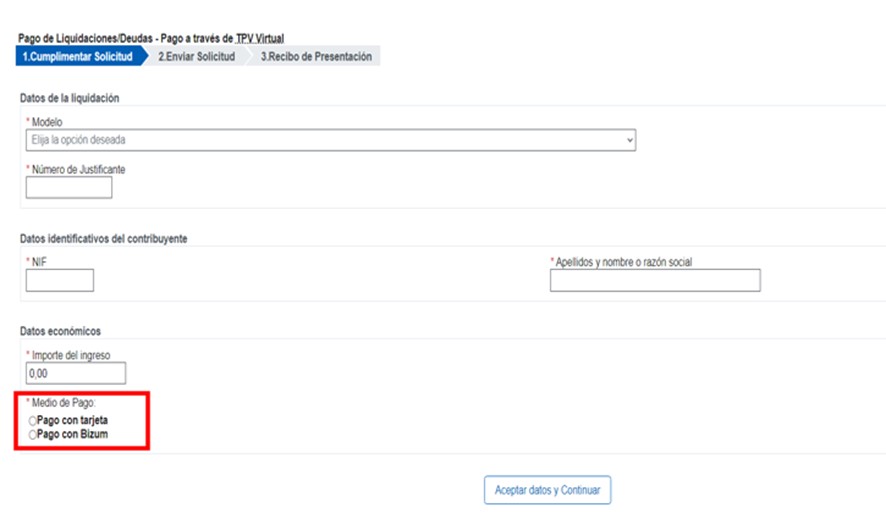The height and width of the screenshot is (524, 886).
Task: Focus the Apellidos y nombre input box
Action: (655, 281)
